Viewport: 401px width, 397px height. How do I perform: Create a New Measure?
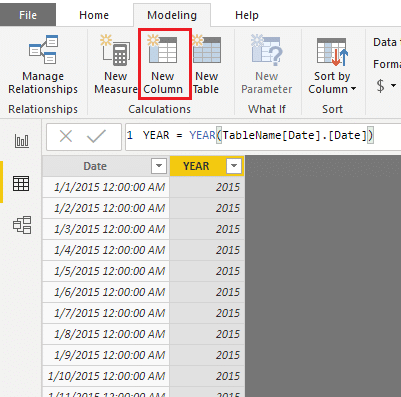click(116, 64)
